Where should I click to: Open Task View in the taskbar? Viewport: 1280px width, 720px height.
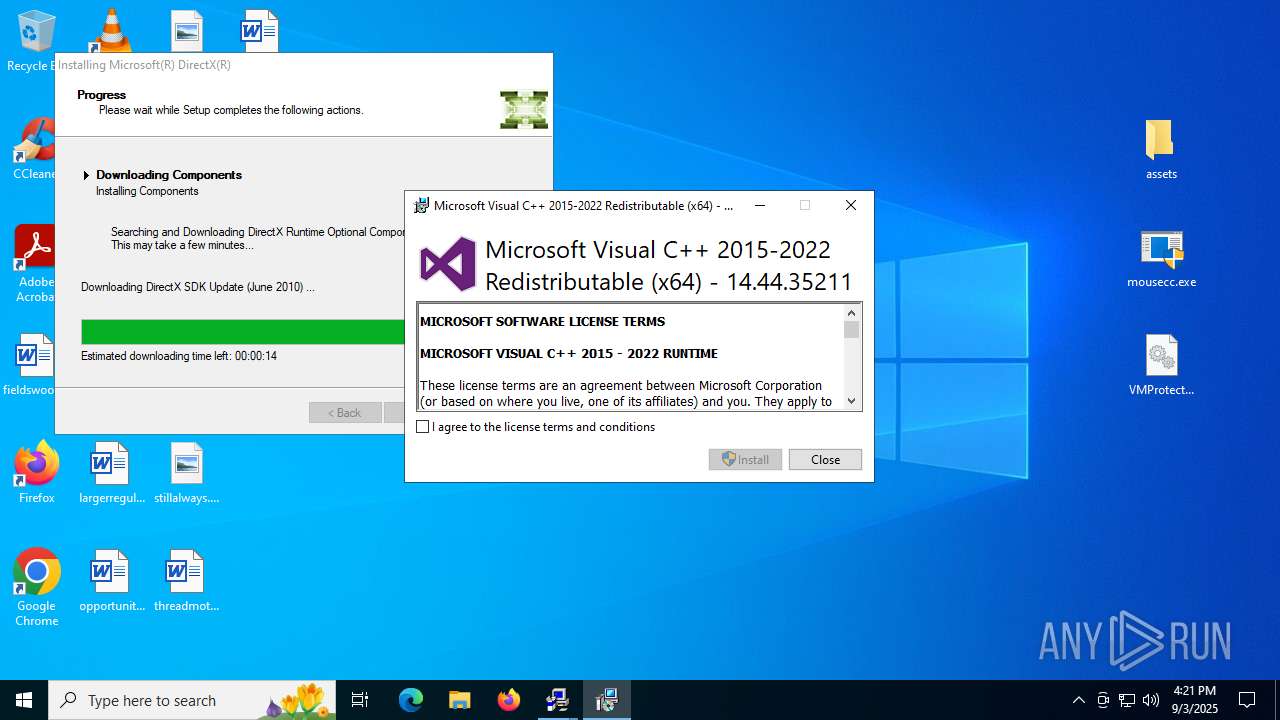pyautogui.click(x=360, y=700)
